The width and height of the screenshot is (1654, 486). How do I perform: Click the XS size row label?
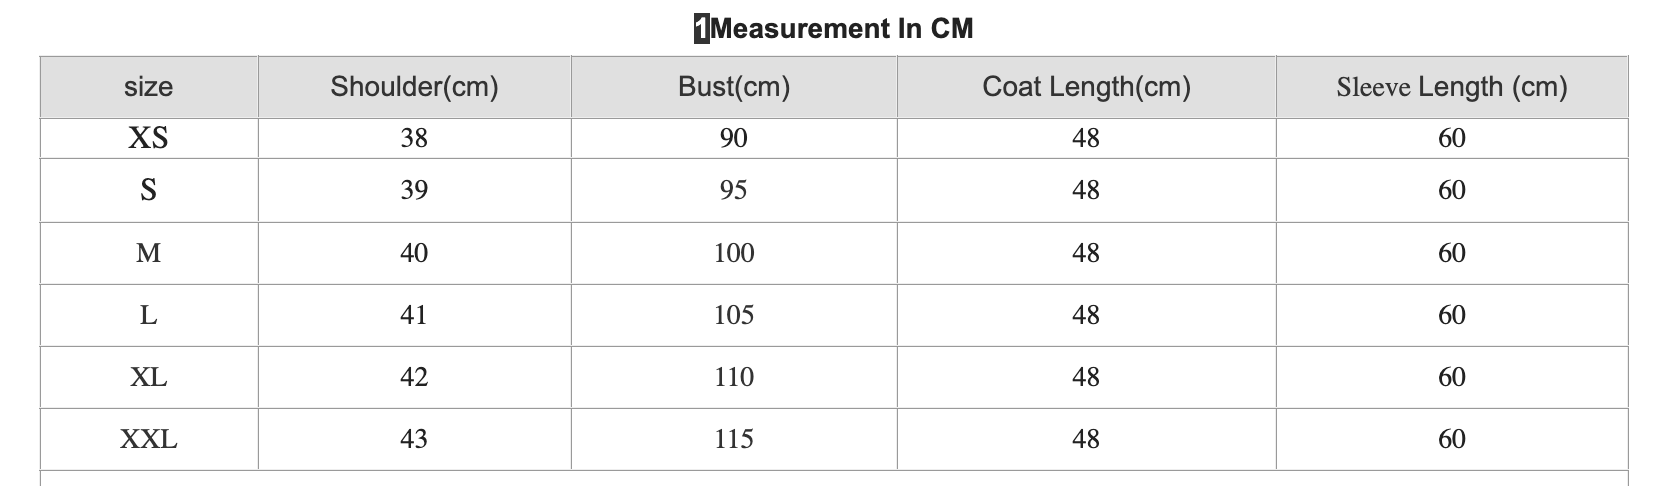148,138
